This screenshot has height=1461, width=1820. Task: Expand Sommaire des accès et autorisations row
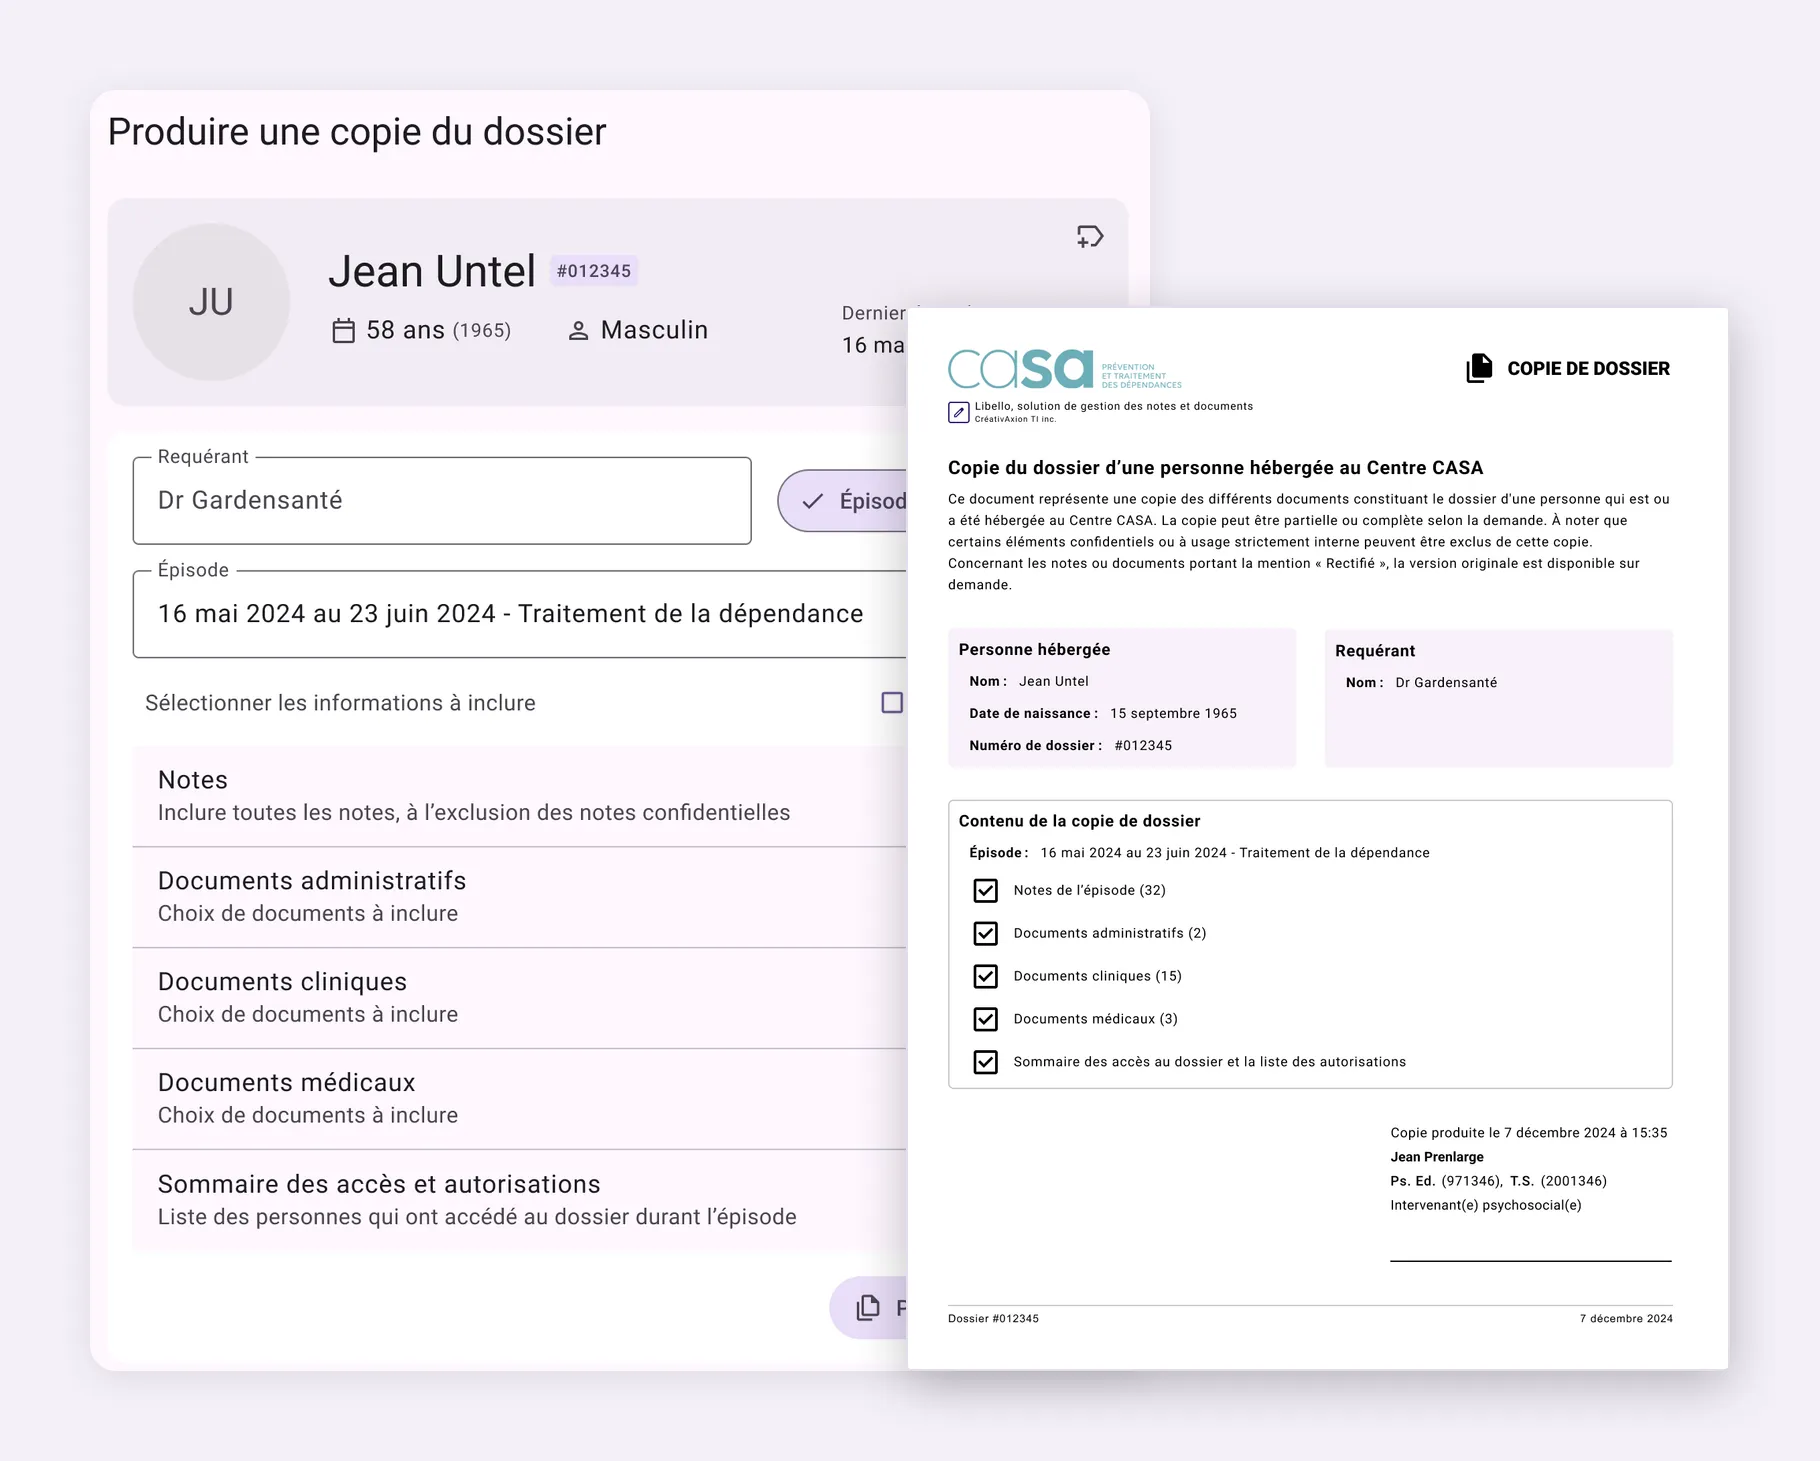[520, 1200]
